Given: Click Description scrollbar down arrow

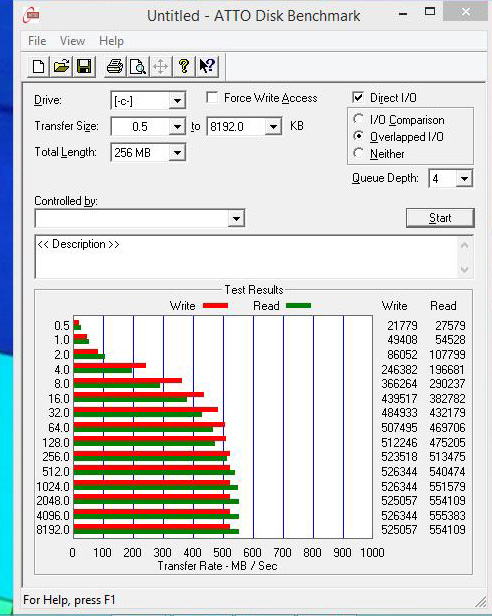Looking at the screenshot, I should tap(464, 270).
